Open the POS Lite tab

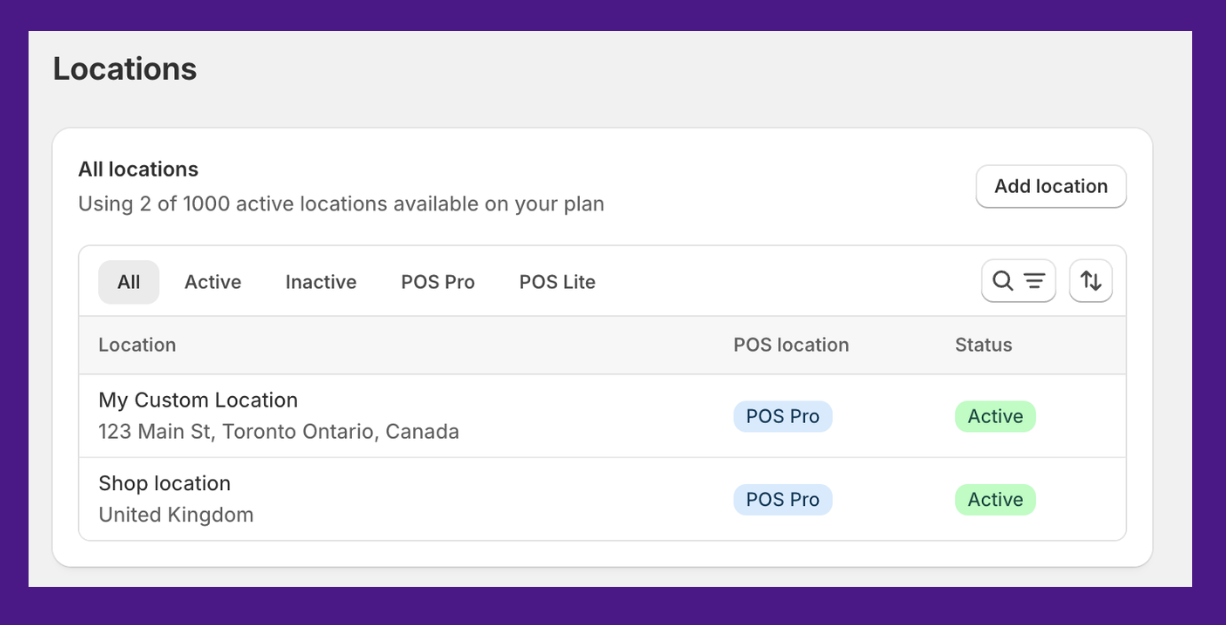pos(557,282)
